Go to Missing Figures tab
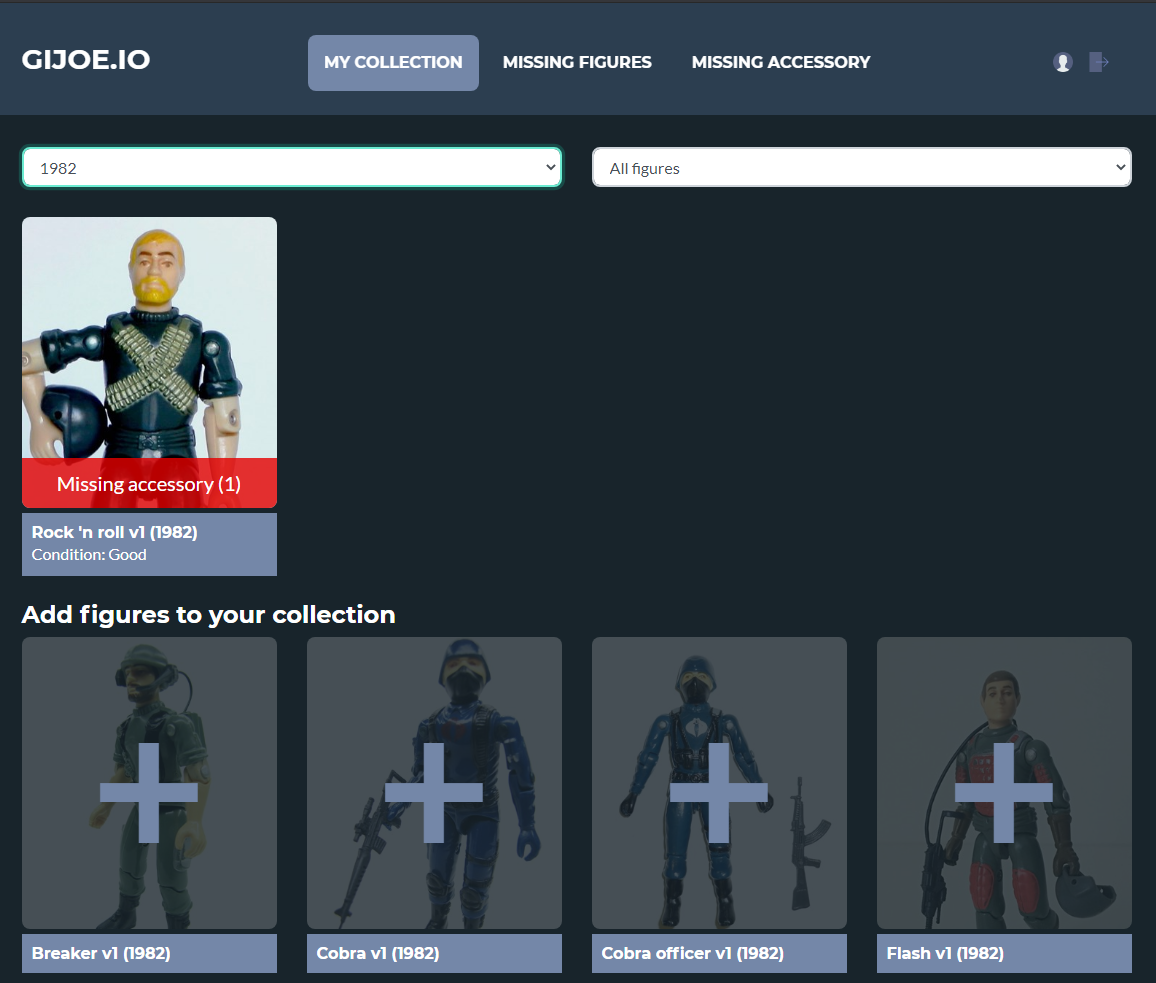Viewport: 1156px width, 983px height. coord(577,63)
